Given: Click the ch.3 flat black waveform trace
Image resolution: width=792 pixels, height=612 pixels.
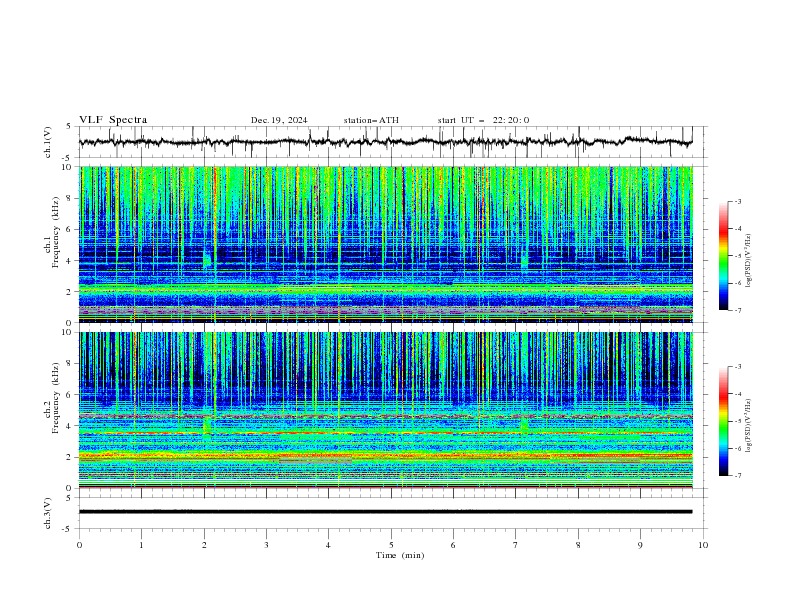Looking at the screenshot, I should click(x=385, y=512).
